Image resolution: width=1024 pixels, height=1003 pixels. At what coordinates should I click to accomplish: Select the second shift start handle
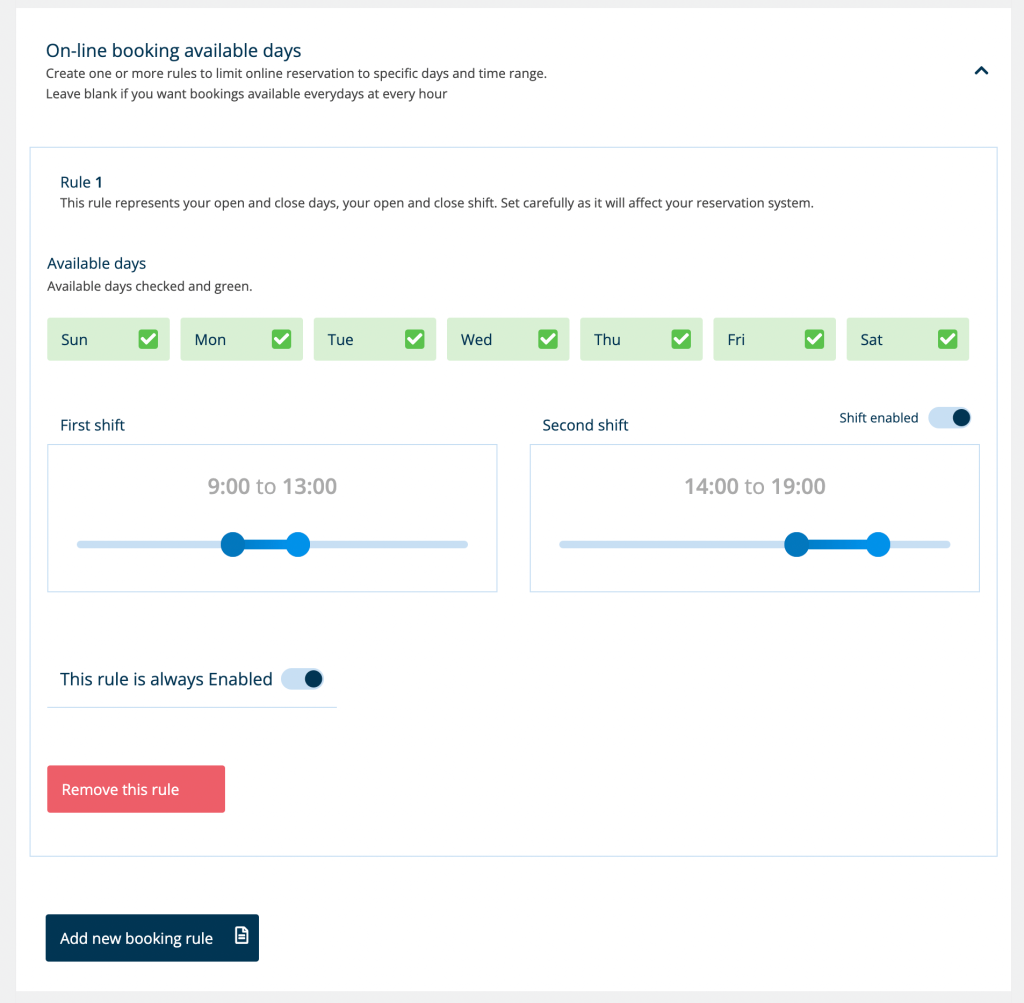click(x=796, y=544)
